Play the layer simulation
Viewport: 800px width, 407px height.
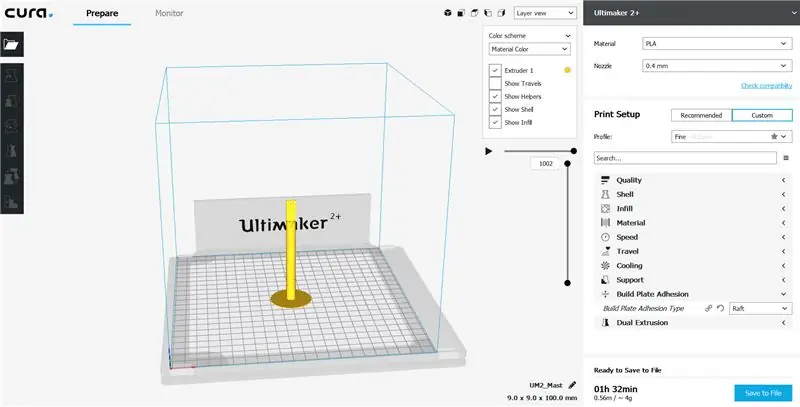489,151
